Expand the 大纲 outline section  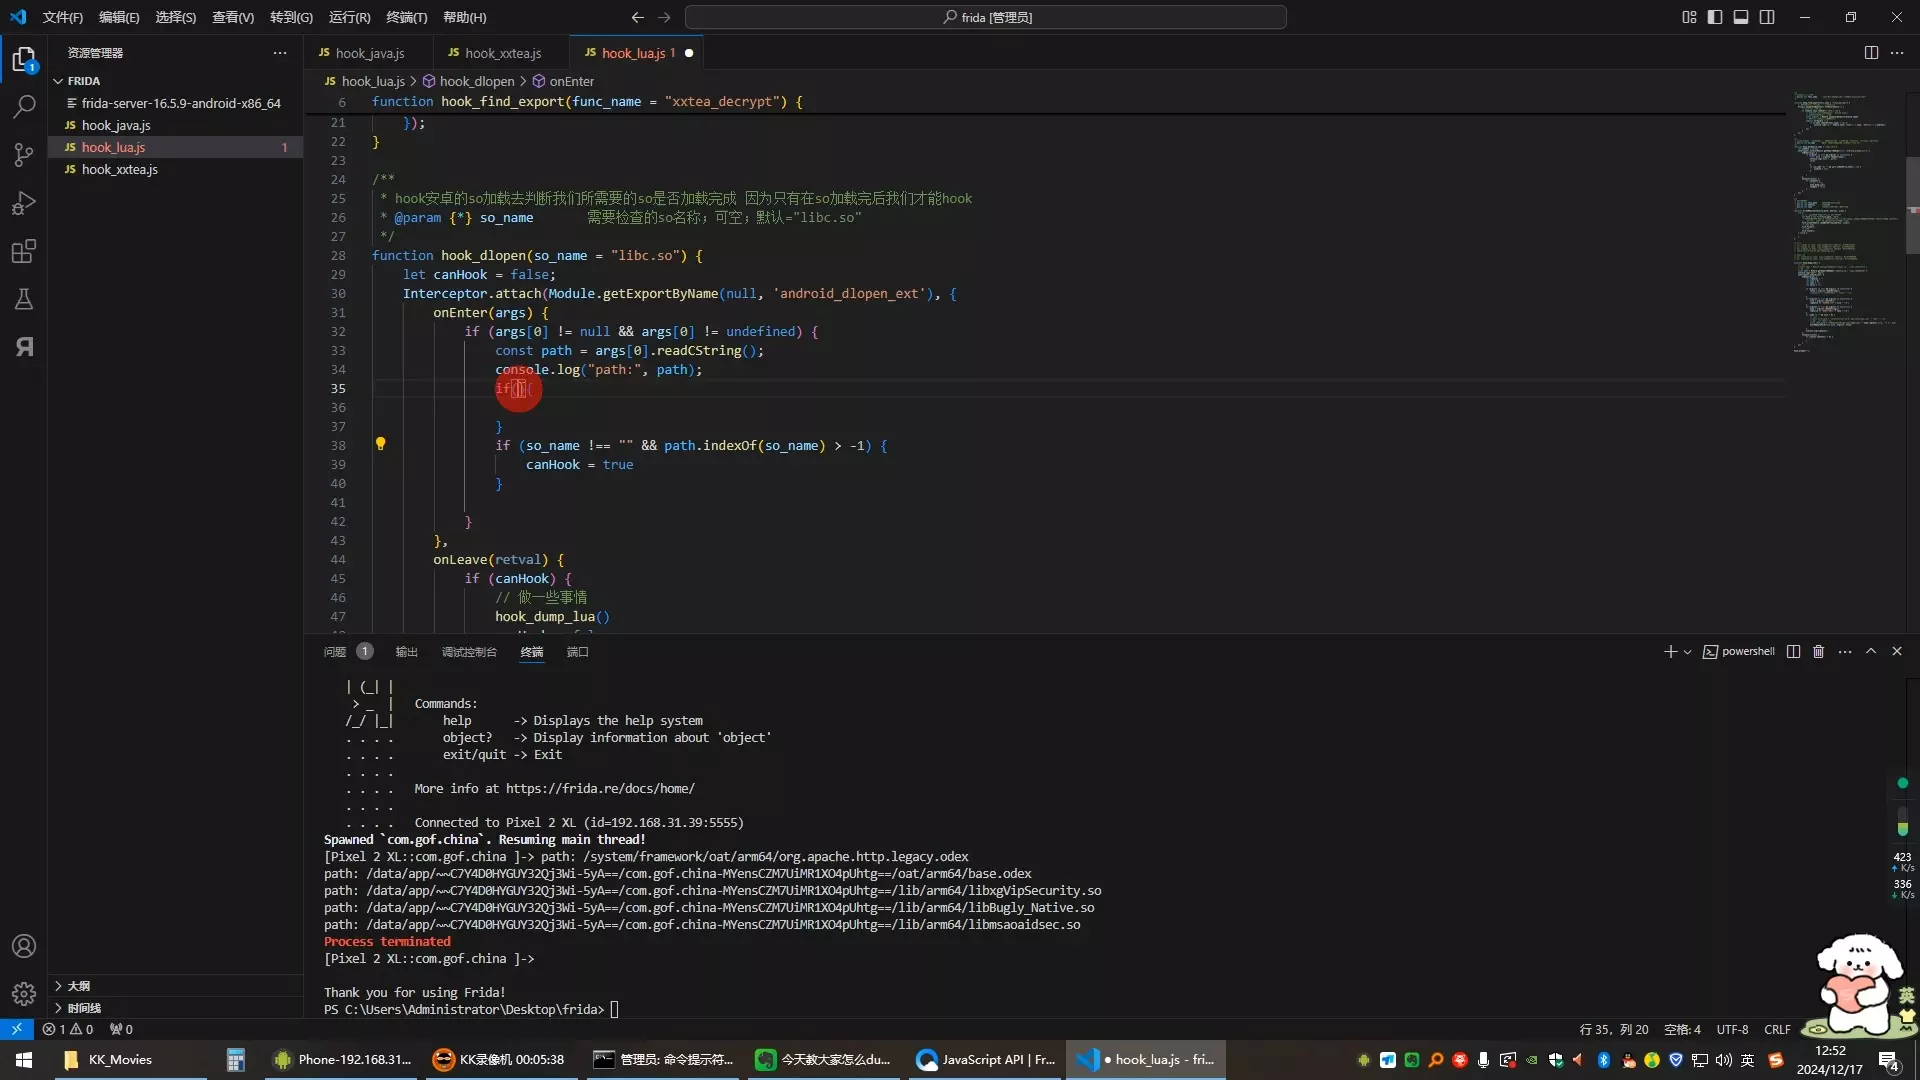[78, 986]
